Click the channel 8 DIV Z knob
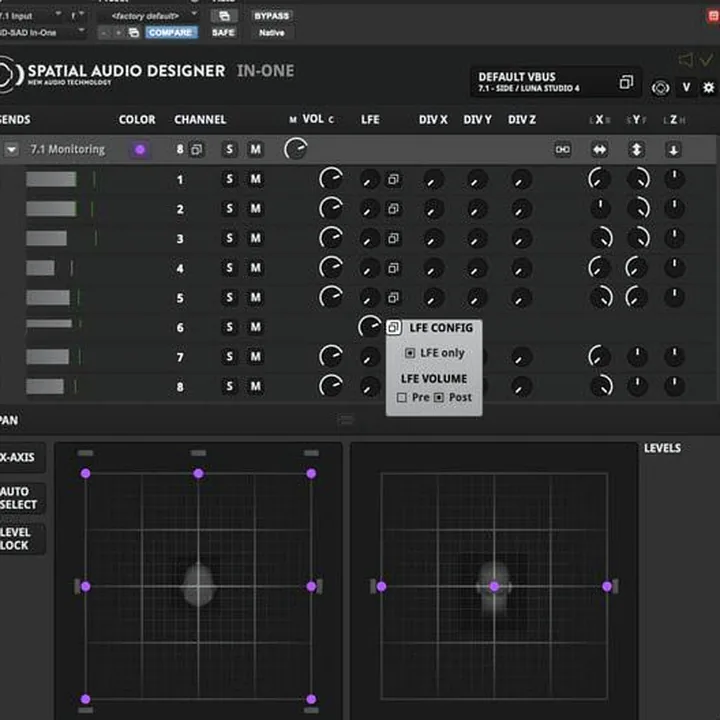 coord(522,387)
